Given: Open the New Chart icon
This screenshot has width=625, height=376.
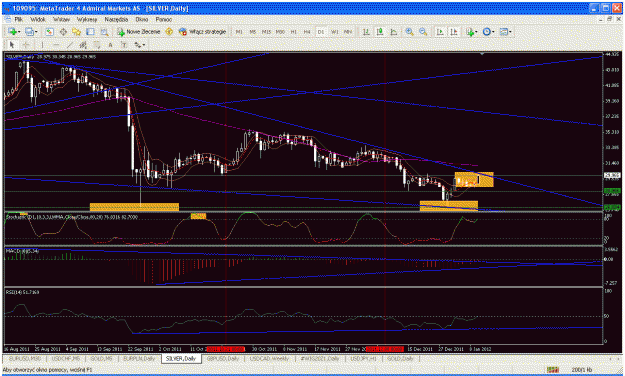Looking at the screenshot, I should coord(12,31).
